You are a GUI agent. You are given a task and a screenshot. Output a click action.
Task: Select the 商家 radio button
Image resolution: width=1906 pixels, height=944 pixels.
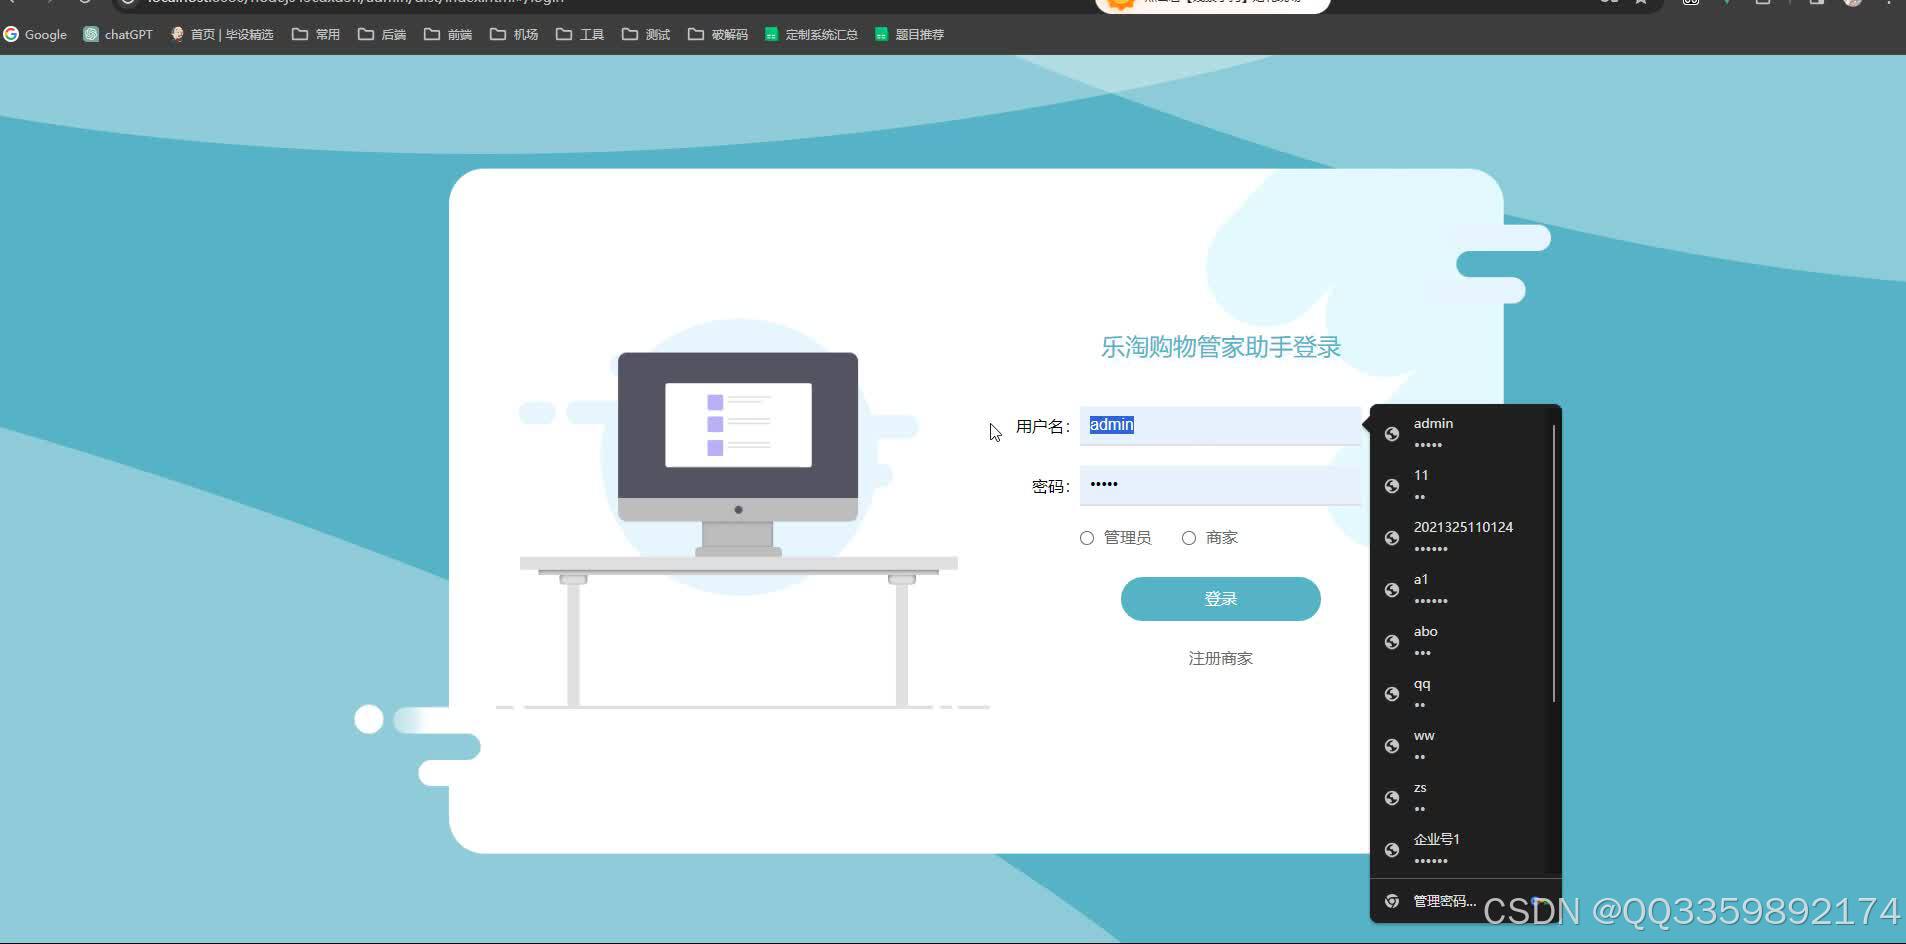[1189, 538]
